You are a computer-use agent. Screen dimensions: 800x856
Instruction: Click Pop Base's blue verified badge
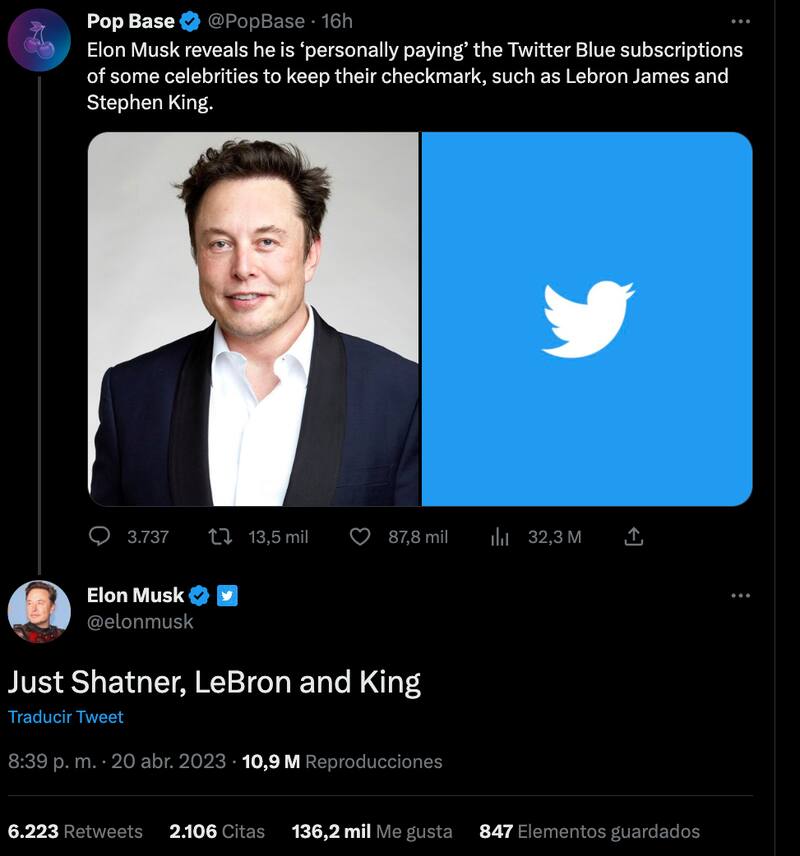[189, 21]
